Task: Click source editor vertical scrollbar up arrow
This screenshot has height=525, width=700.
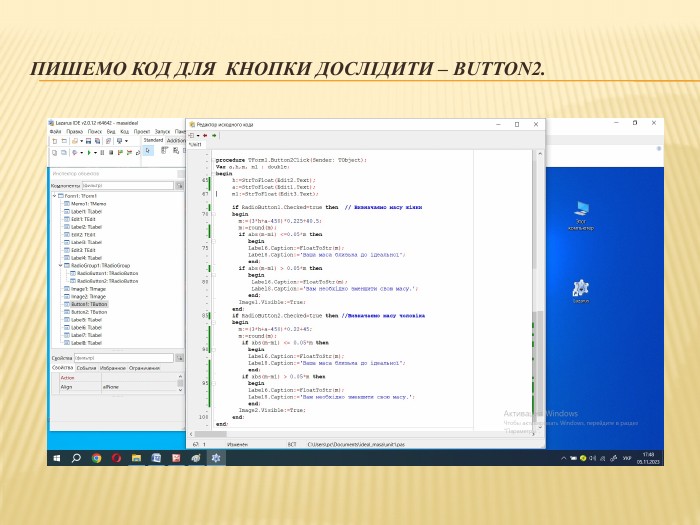Action: pyautogui.click(x=540, y=154)
